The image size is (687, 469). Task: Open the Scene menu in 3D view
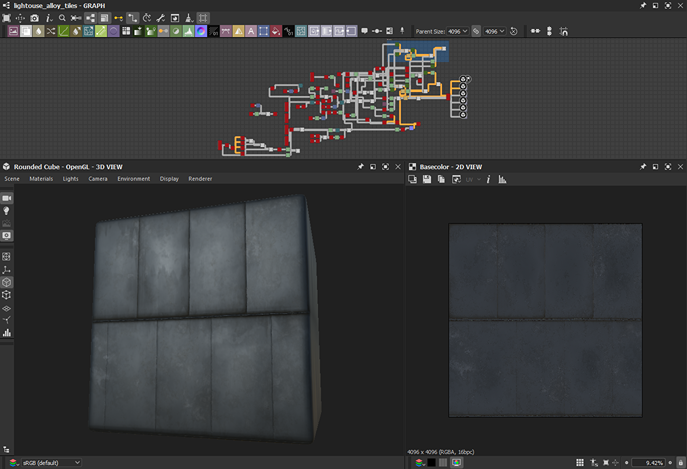12,179
